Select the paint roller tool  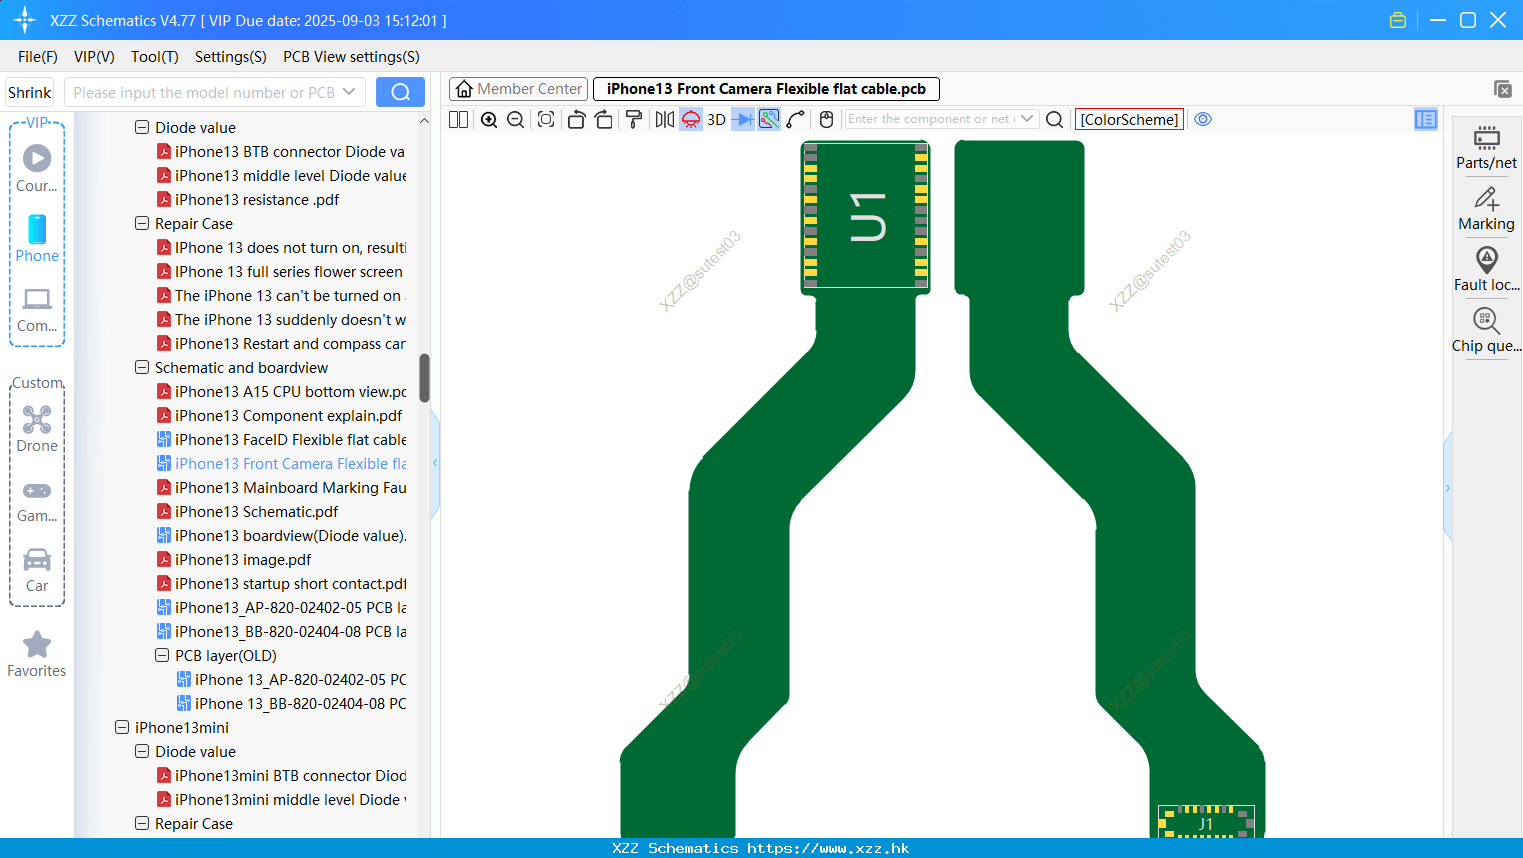[634, 119]
